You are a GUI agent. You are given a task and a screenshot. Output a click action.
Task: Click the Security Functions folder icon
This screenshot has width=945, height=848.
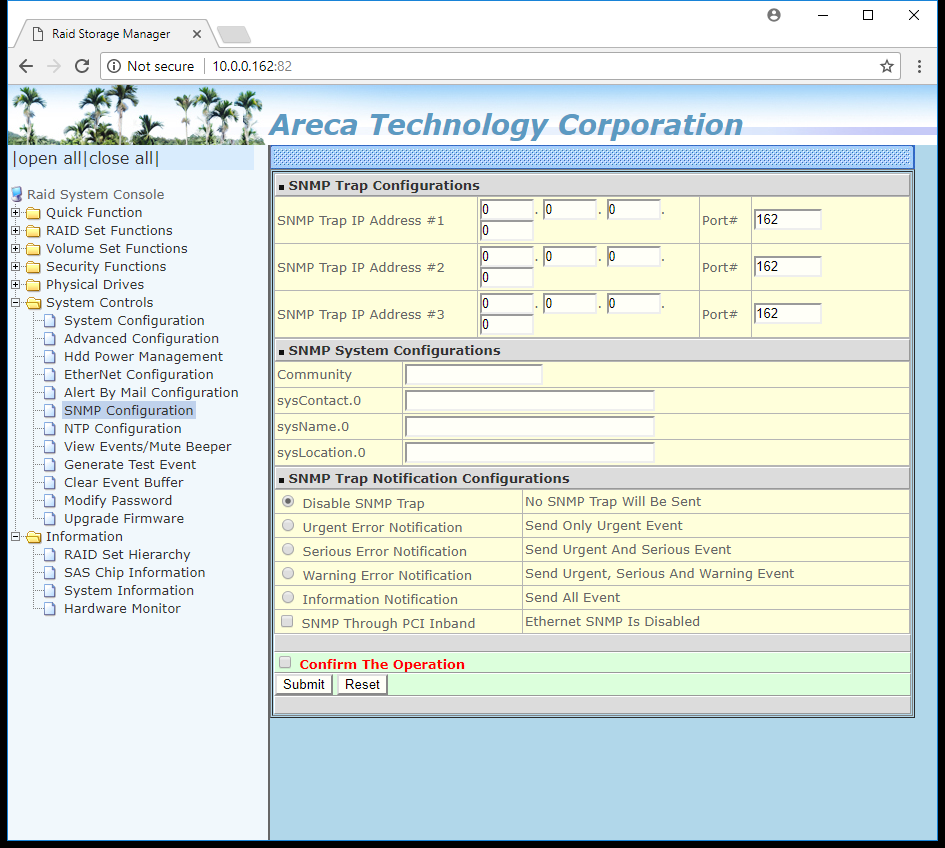coord(34,267)
